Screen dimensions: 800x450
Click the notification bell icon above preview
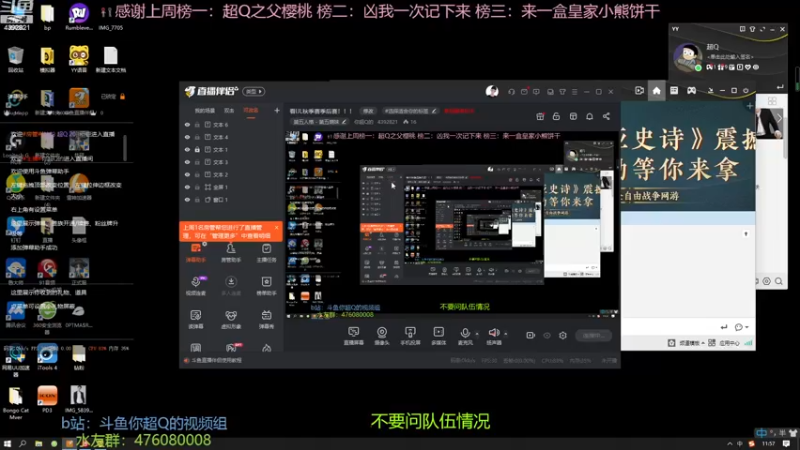point(589,117)
